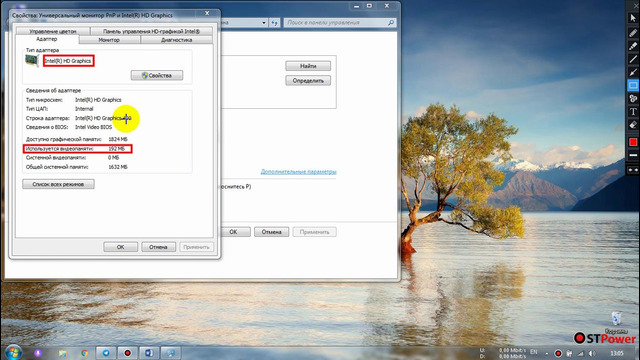Click the U: upload speed meter on taskbar
Screen dimensions: 640x360
pyautogui.click(x=502, y=350)
